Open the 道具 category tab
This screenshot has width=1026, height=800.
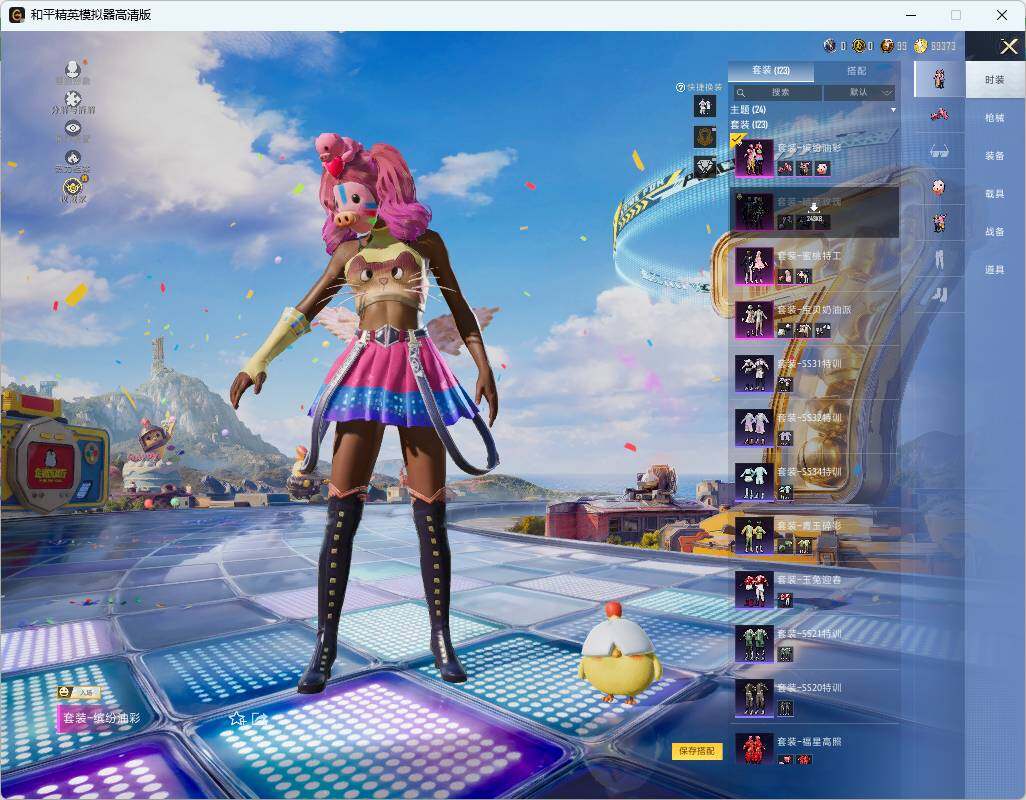[x=995, y=270]
